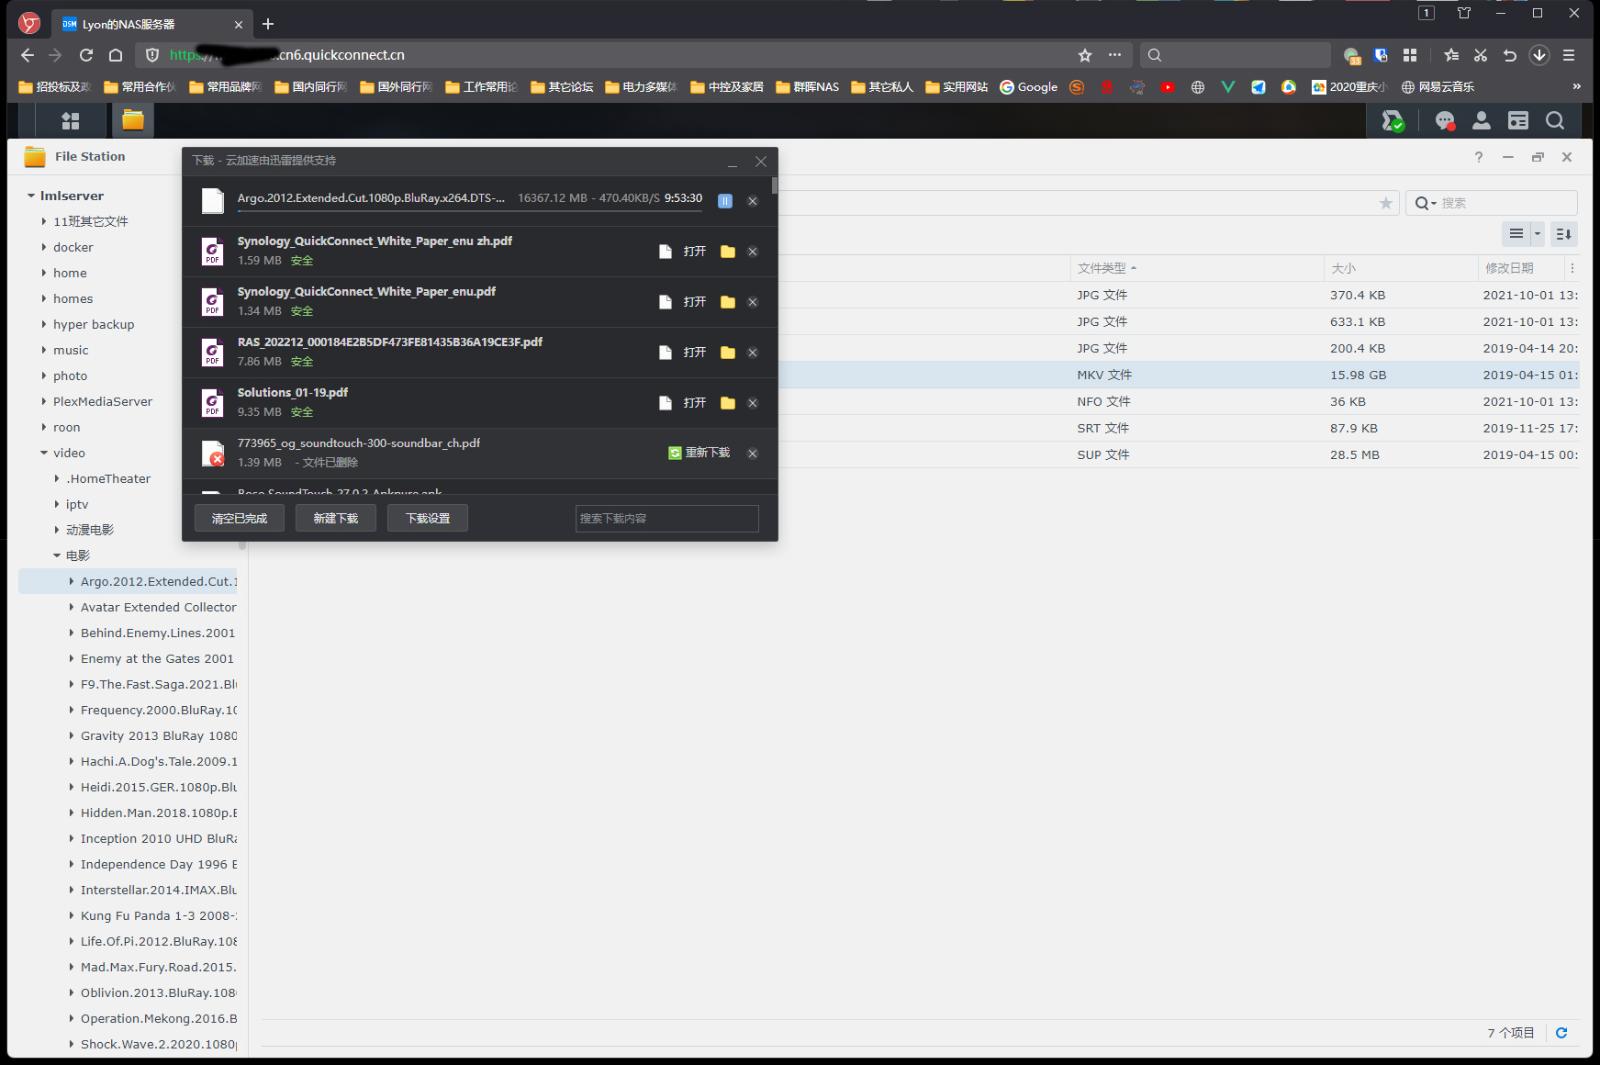Open DSM main menu grid icon
The height and width of the screenshot is (1065, 1600).
tap(70, 121)
